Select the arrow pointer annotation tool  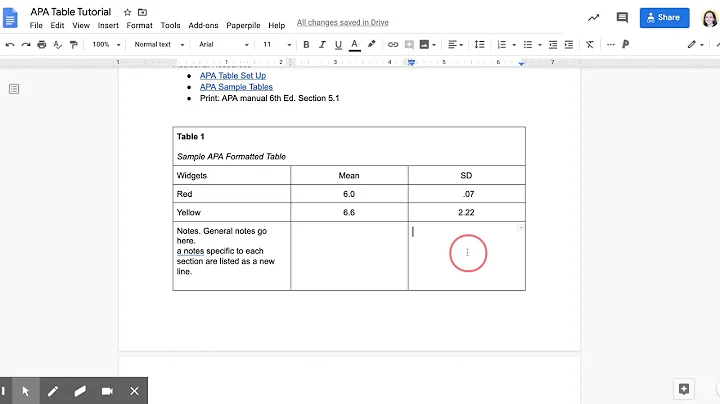click(26, 391)
